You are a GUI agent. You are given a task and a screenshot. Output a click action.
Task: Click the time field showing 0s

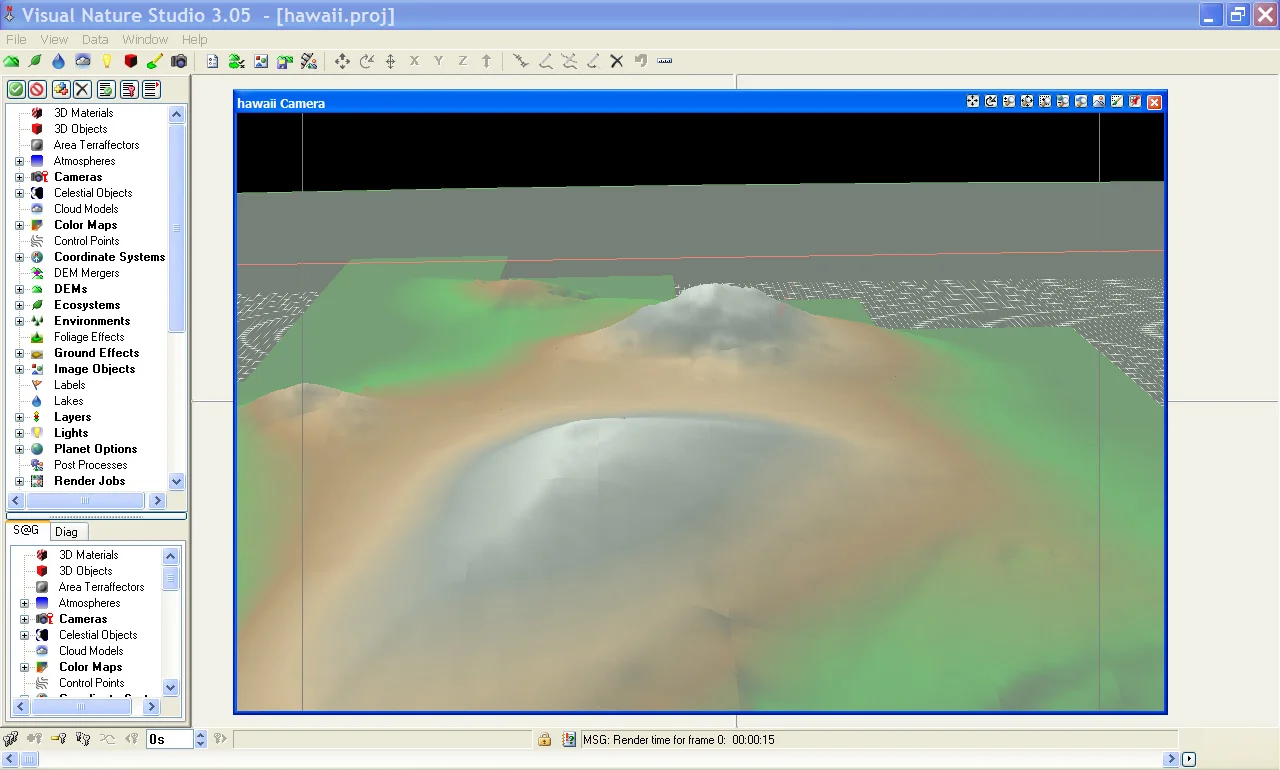point(169,740)
